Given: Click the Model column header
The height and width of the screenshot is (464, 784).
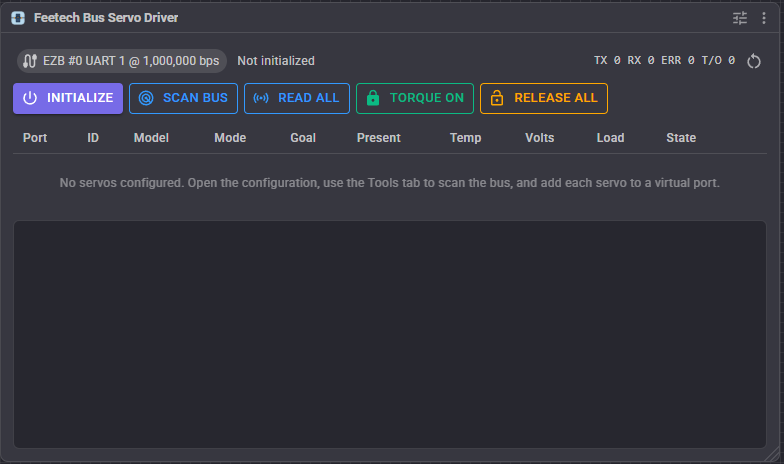Looking at the screenshot, I should pyautogui.click(x=151, y=138).
